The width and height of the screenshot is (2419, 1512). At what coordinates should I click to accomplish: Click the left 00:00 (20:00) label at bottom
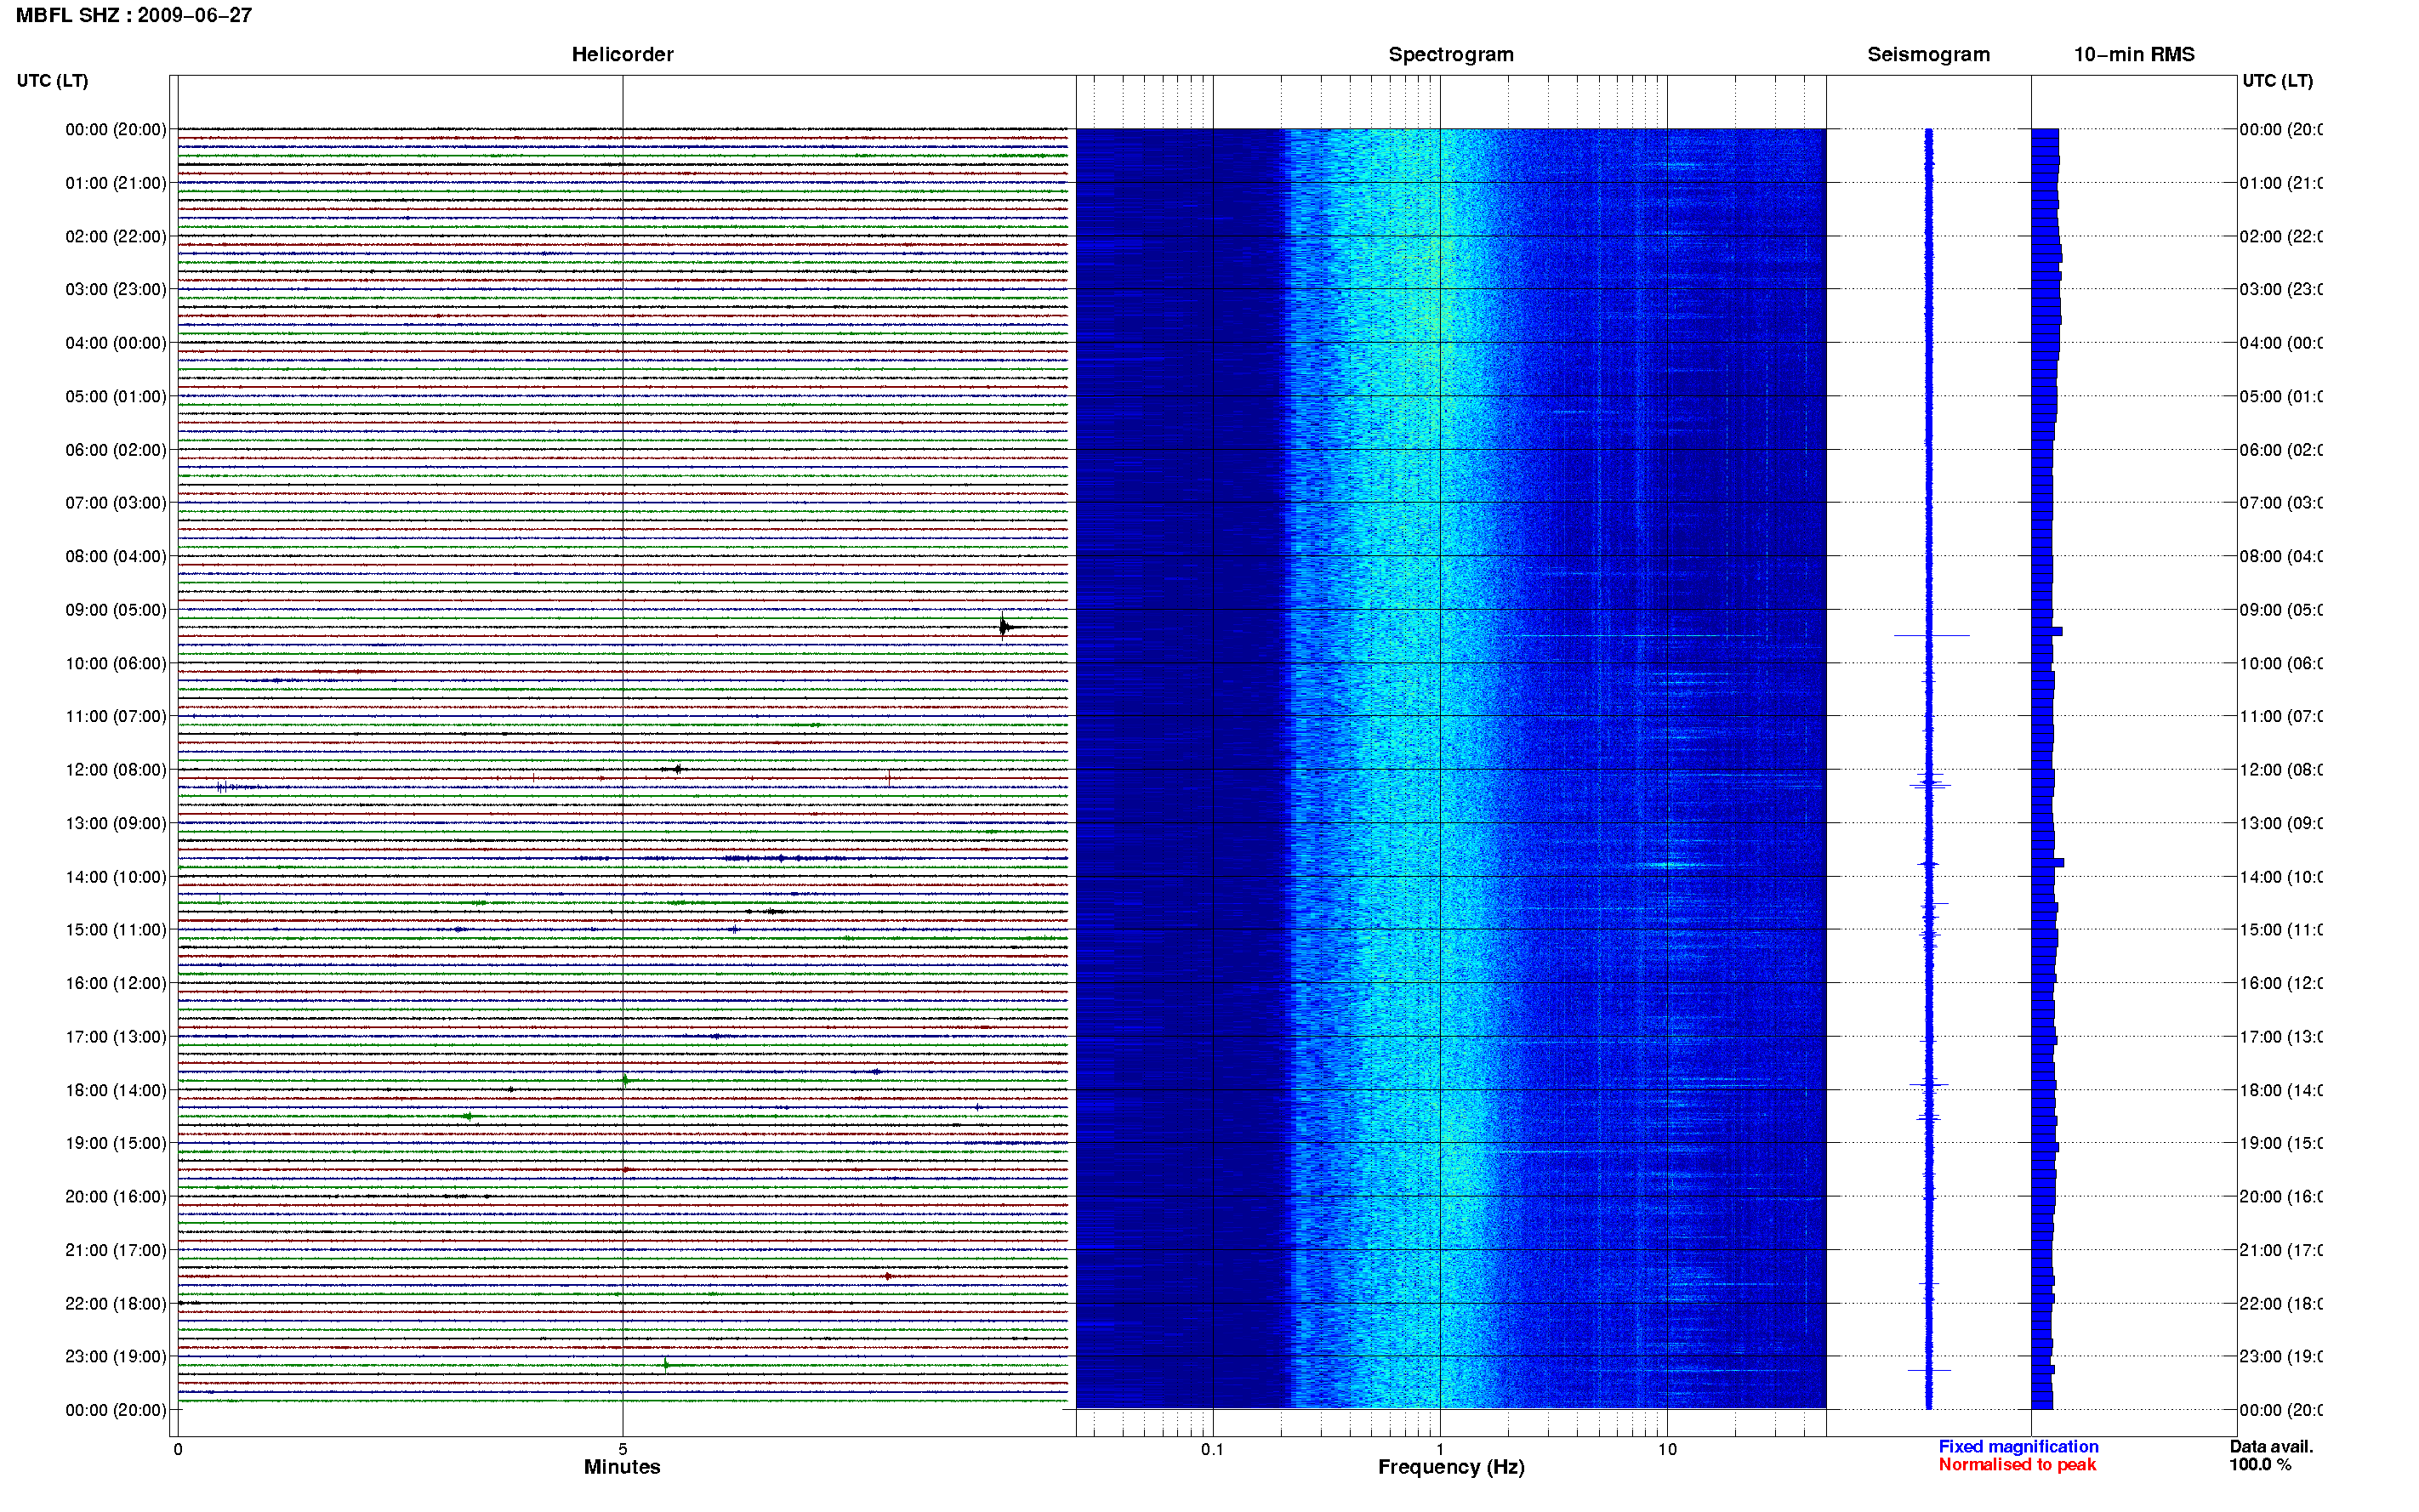116,1410
